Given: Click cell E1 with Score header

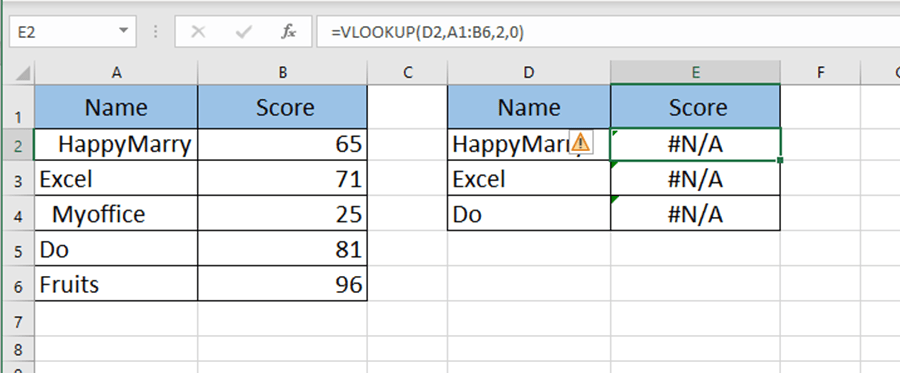Looking at the screenshot, I should [x=696, y=107].
